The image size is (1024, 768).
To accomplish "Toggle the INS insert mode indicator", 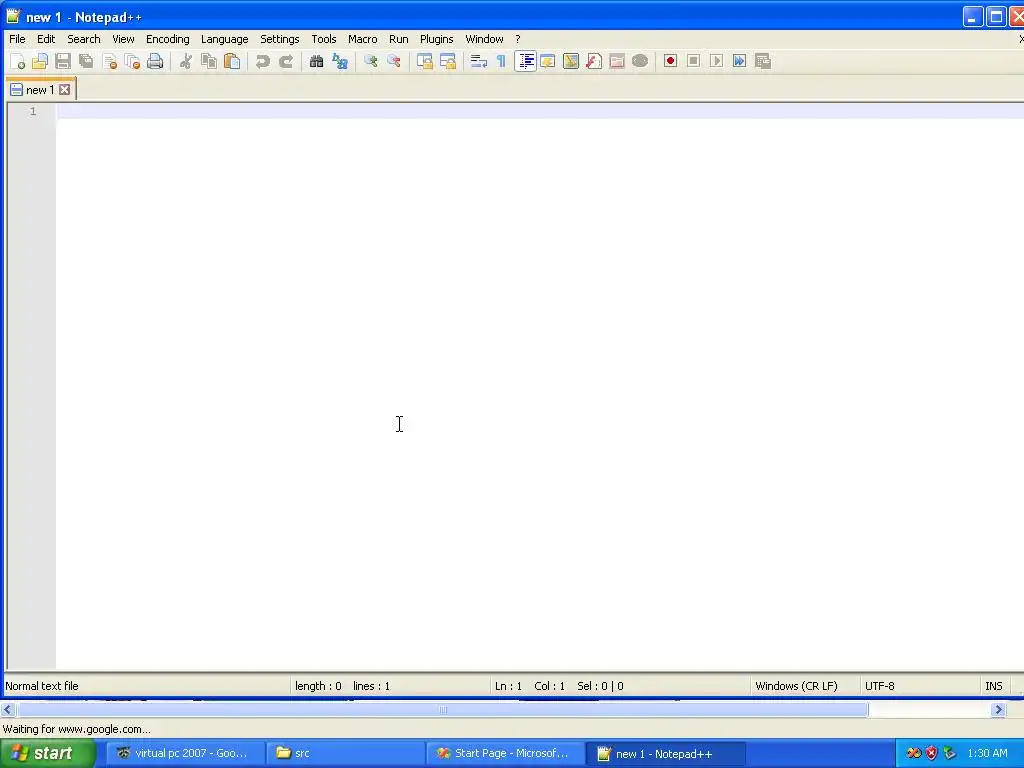I will pos(993,686).
